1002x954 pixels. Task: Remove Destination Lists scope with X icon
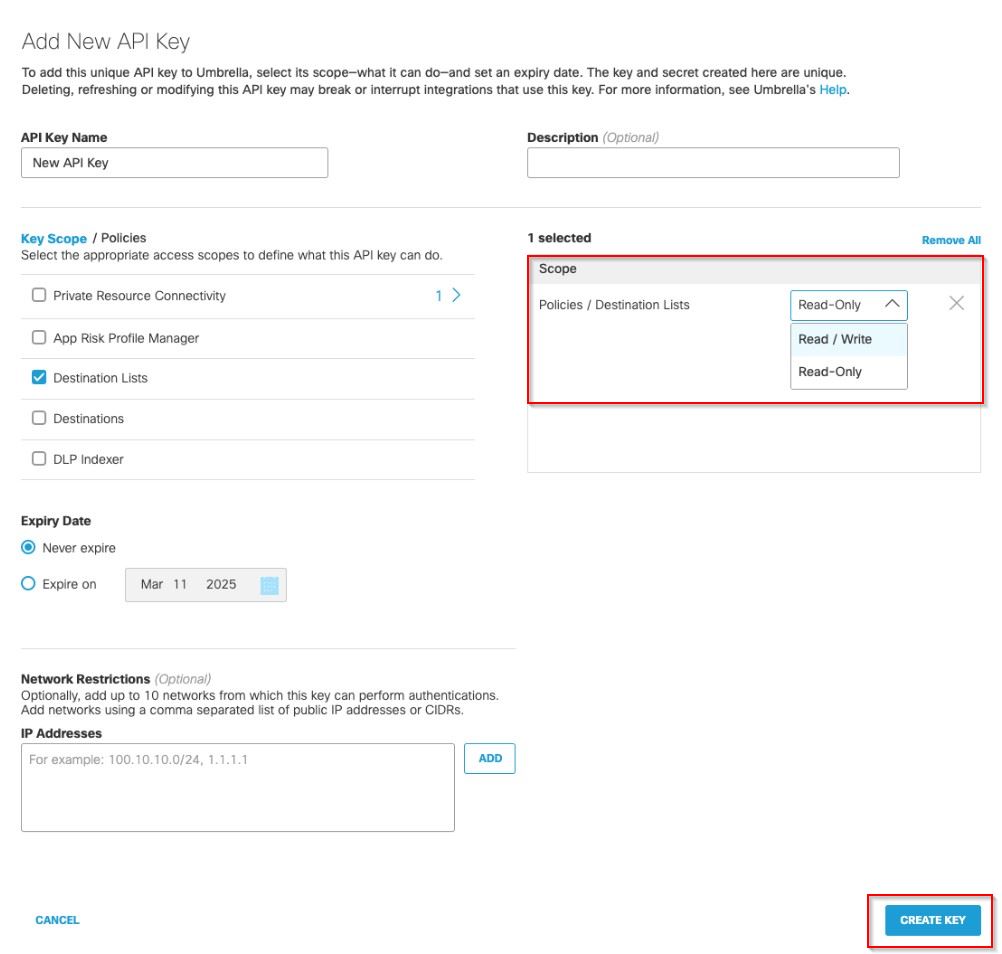click(x=956, y=304)
